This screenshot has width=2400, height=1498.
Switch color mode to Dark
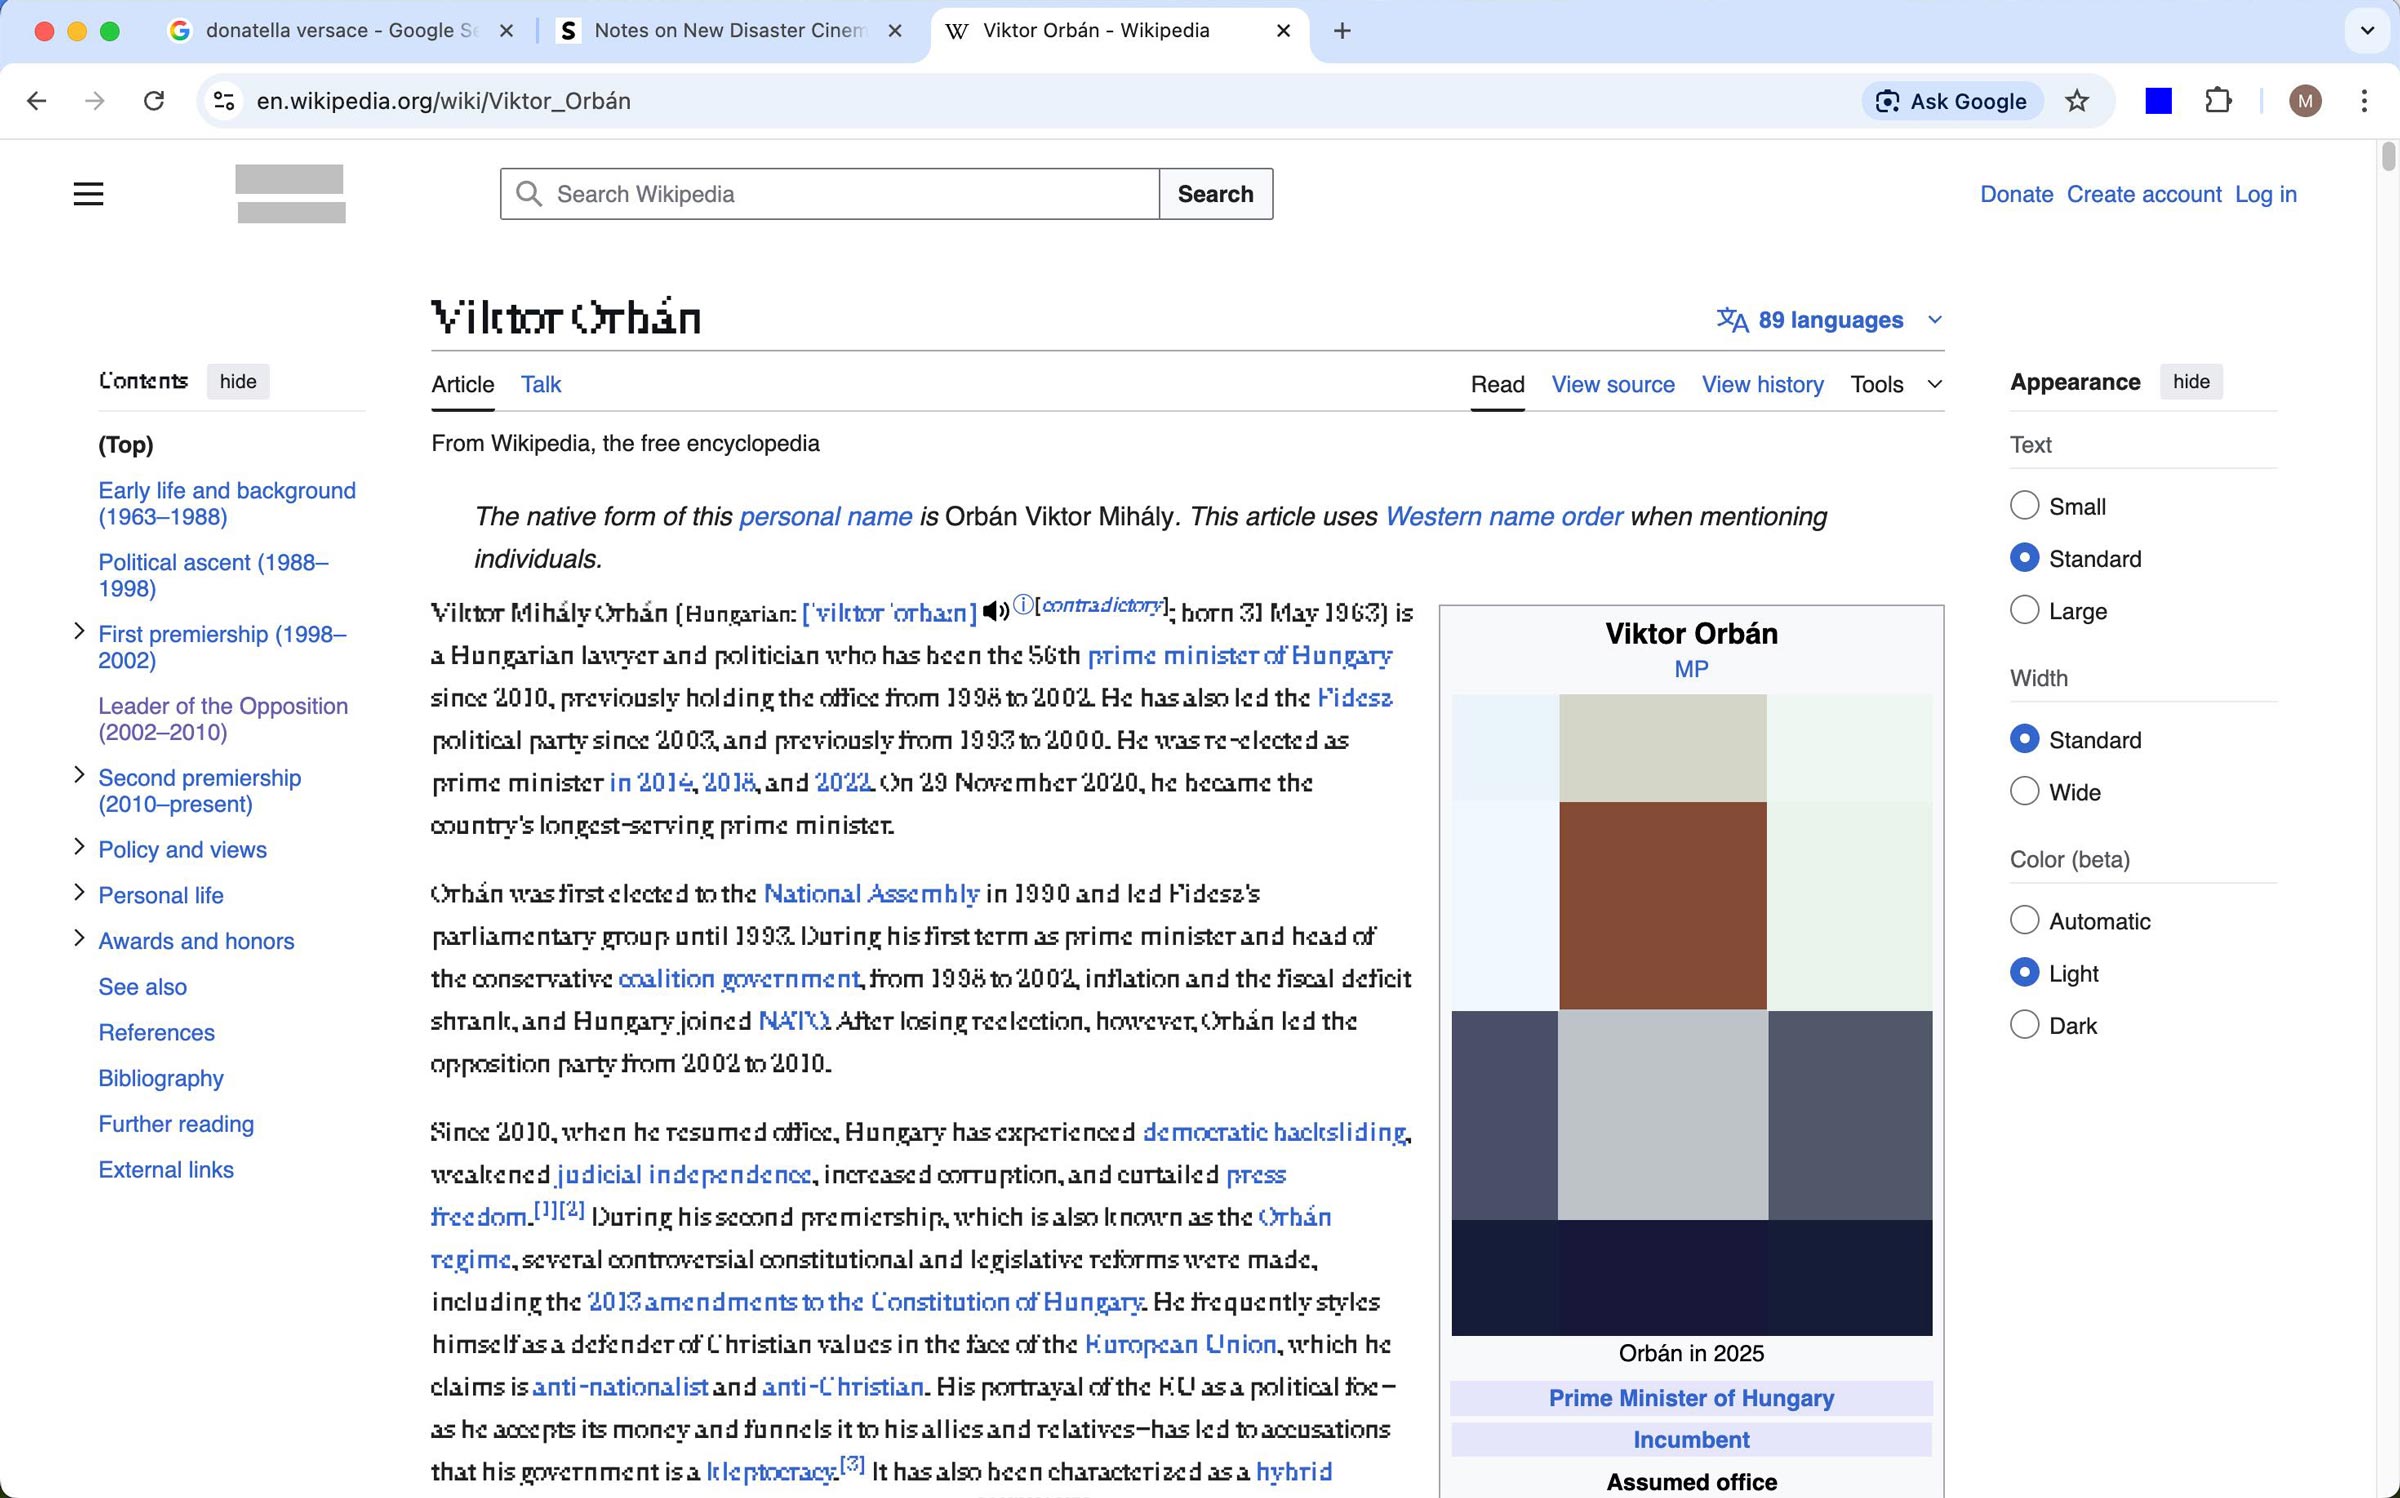[2024, 1025]
